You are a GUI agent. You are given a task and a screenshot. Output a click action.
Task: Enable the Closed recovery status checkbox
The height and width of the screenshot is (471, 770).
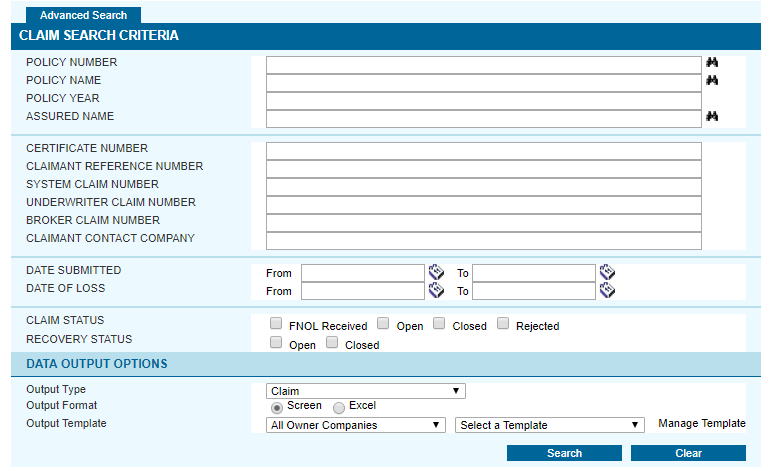point(332,343)
